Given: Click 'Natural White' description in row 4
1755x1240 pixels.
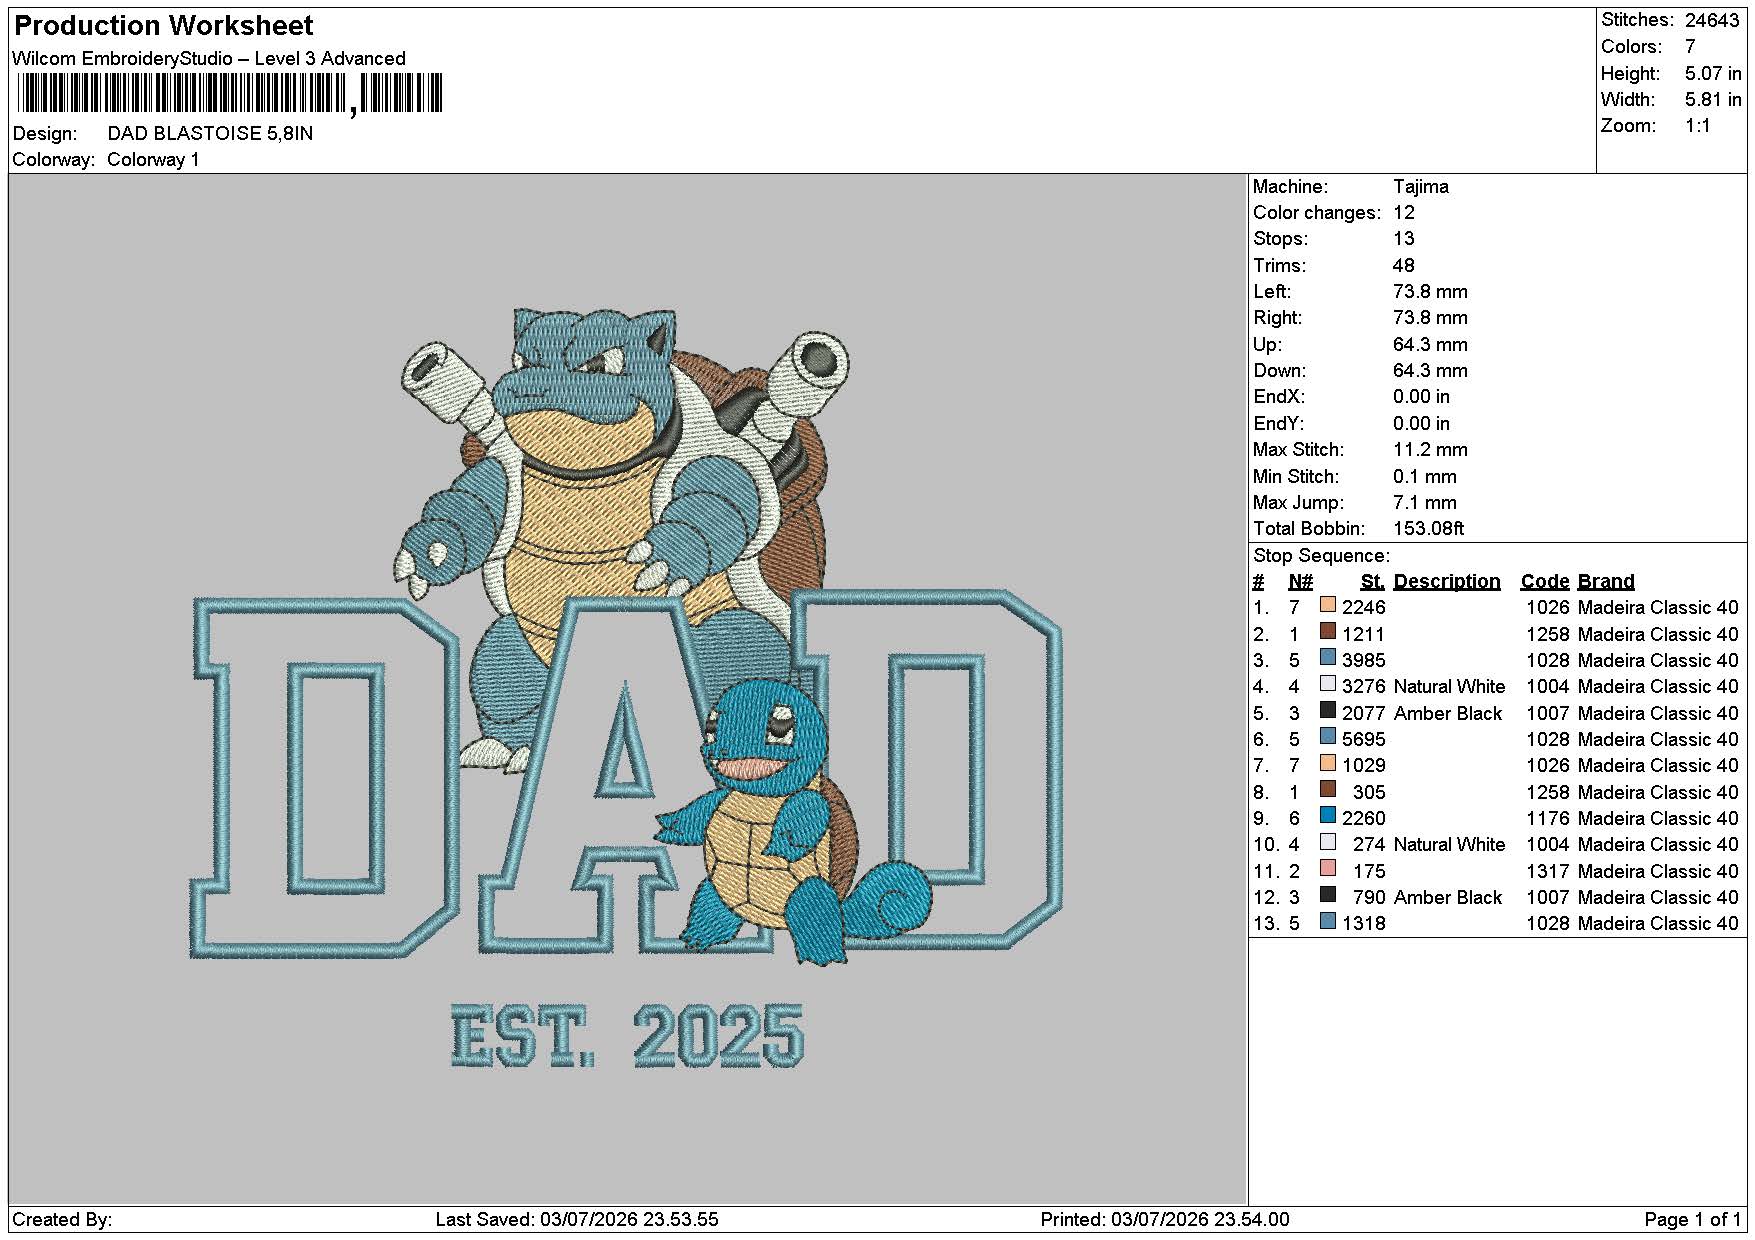Looking at the screenshot, I should point(1449,686).
